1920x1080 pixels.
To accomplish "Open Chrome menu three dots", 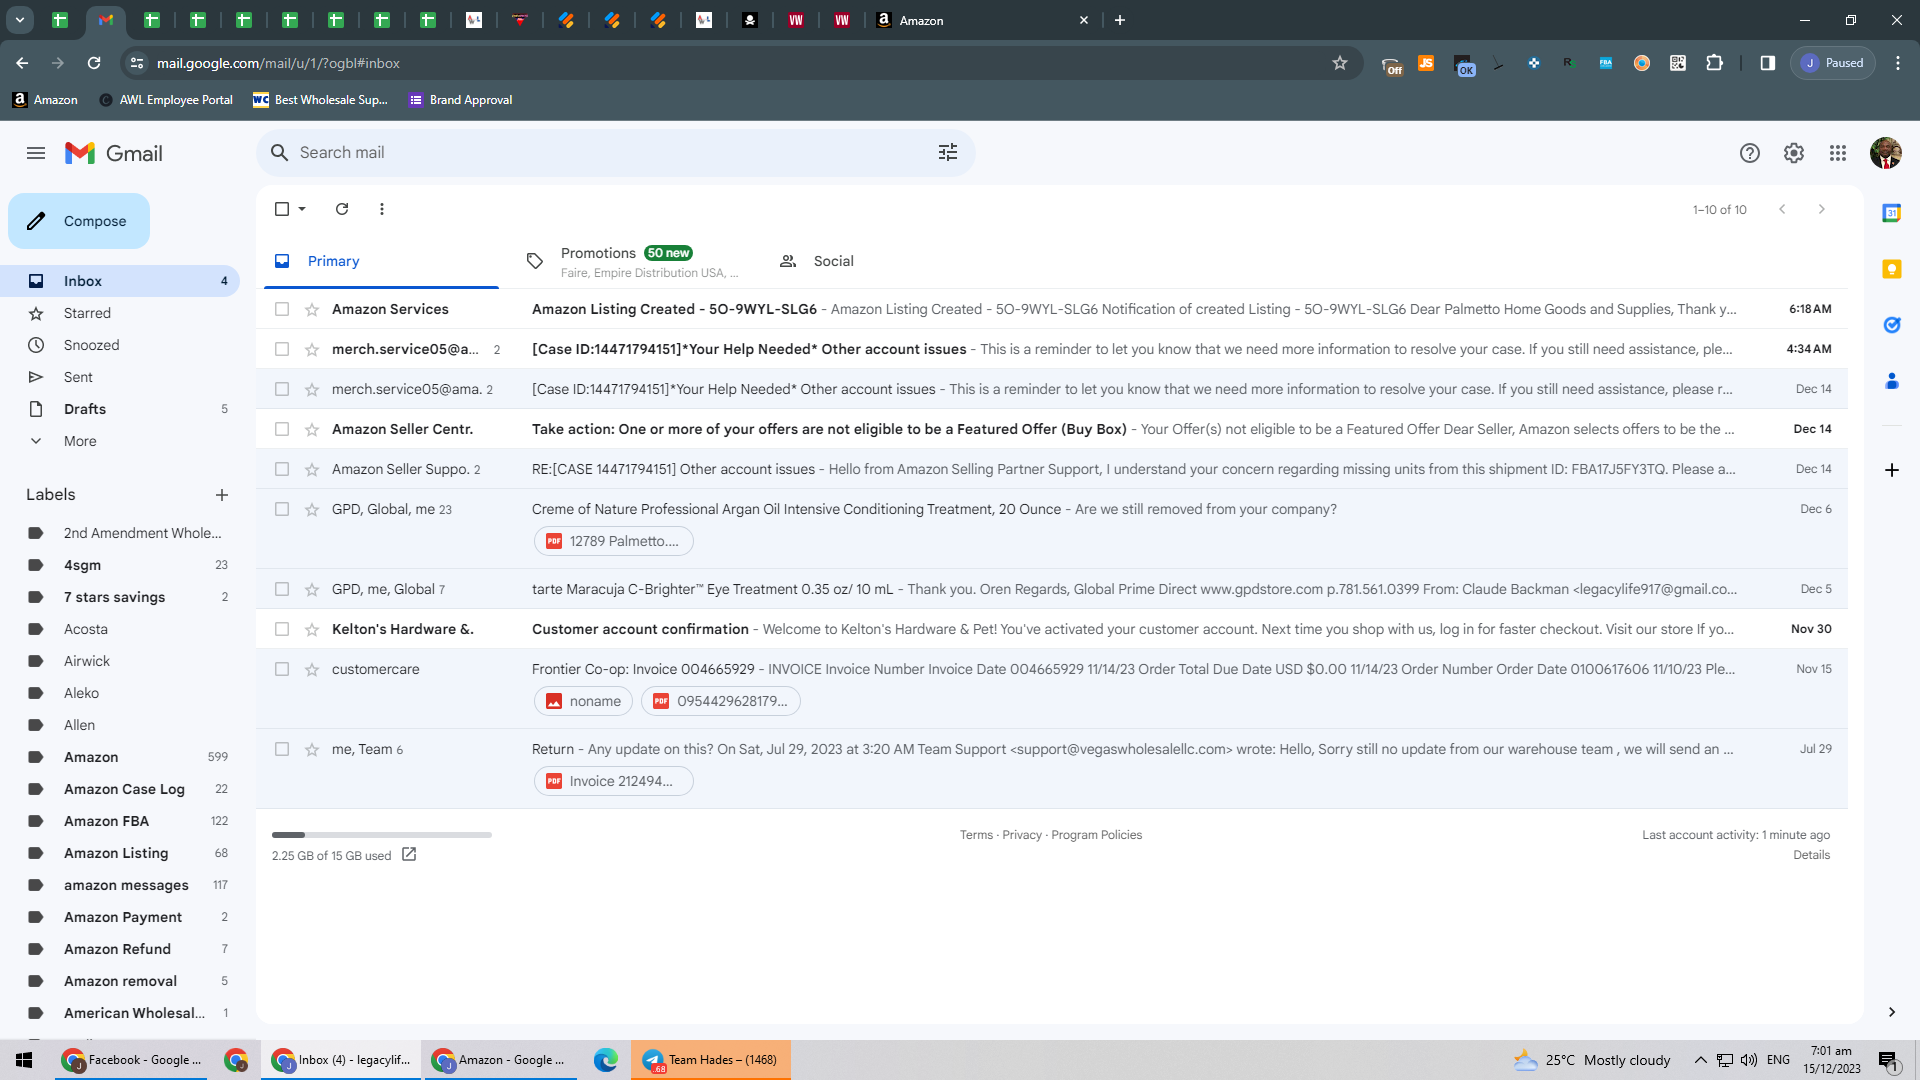I will (1898, 63).
